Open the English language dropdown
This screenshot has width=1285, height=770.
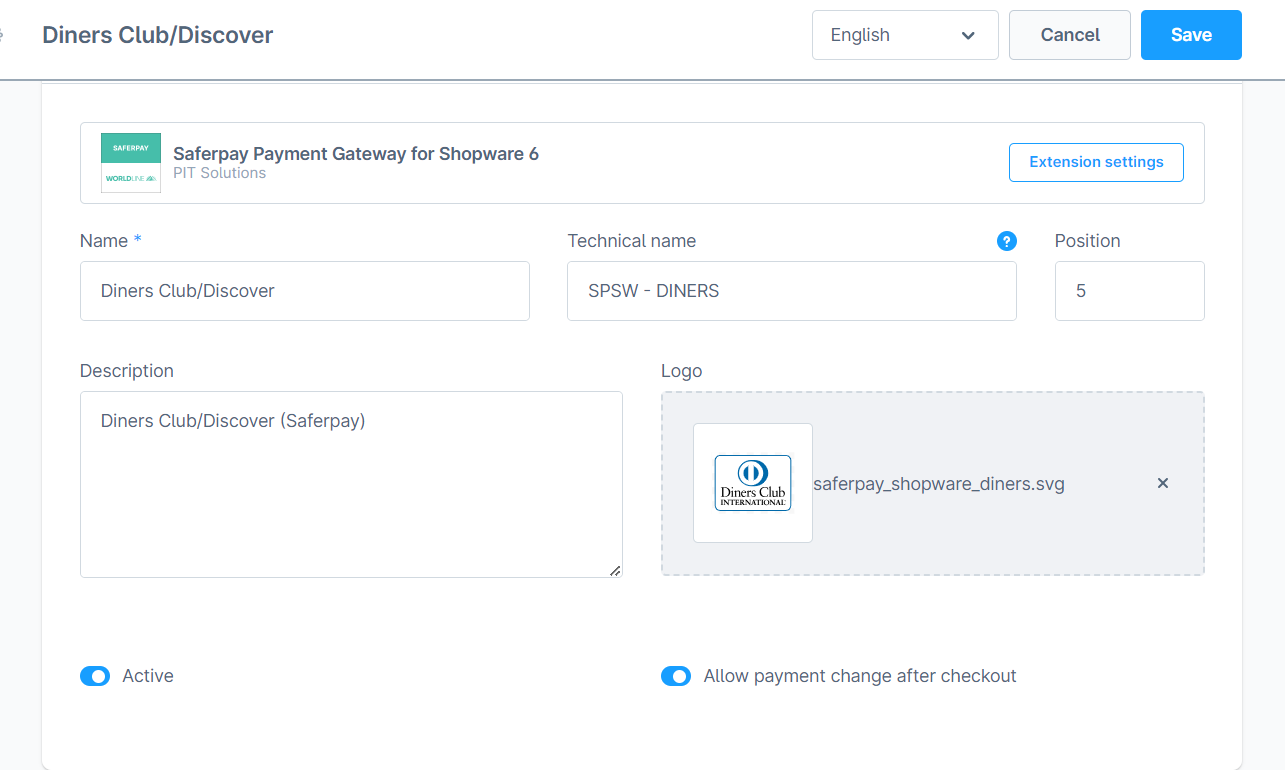[904, 35]
